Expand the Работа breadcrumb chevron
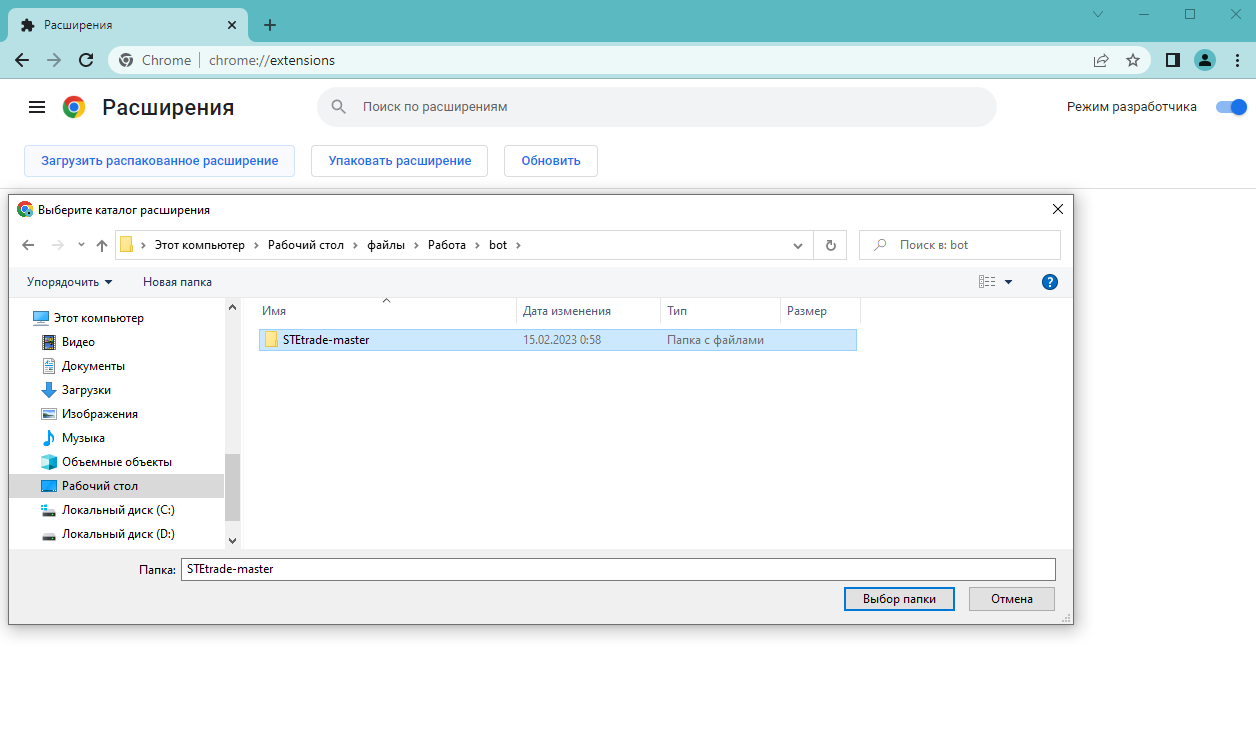The image size is (1256, 756). (477, 245)
